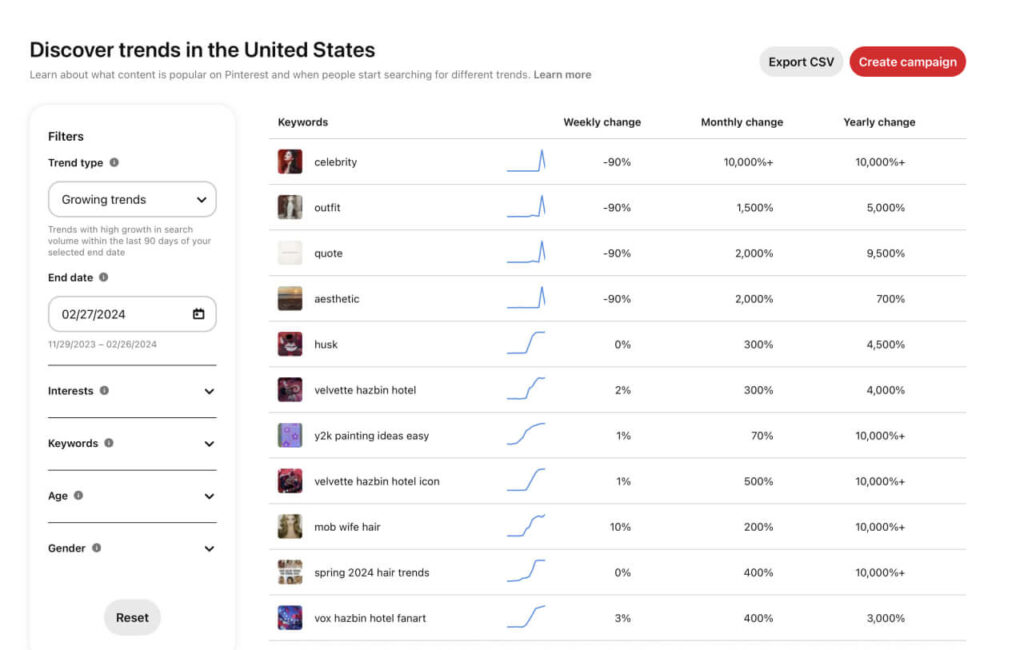This screenshot has width=1024, height=650.
Task: Click the Keywords filter info icon
Action: pos(109,443)
